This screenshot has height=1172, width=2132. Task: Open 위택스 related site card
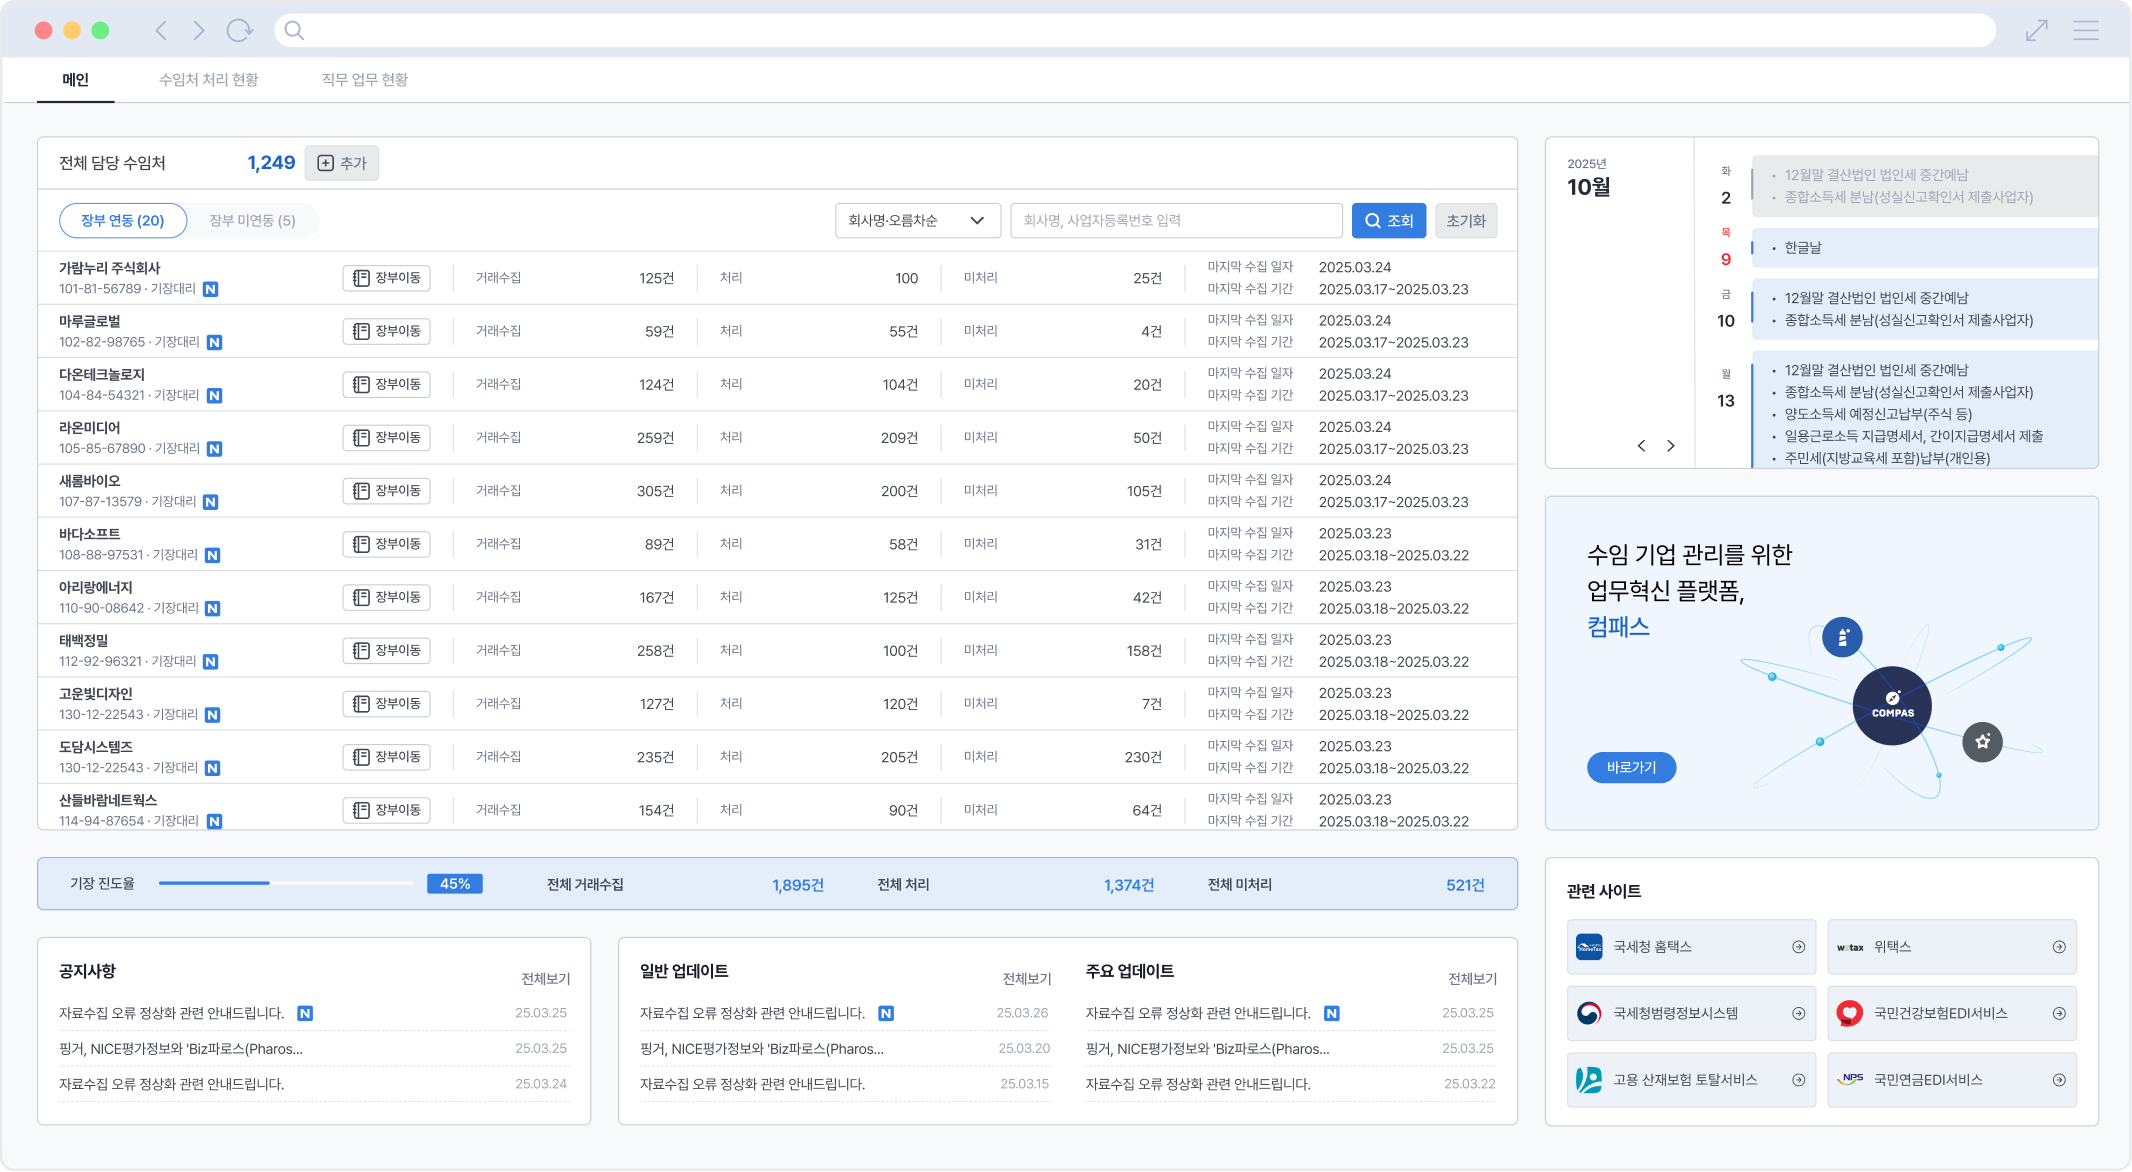coord(1952,947)
